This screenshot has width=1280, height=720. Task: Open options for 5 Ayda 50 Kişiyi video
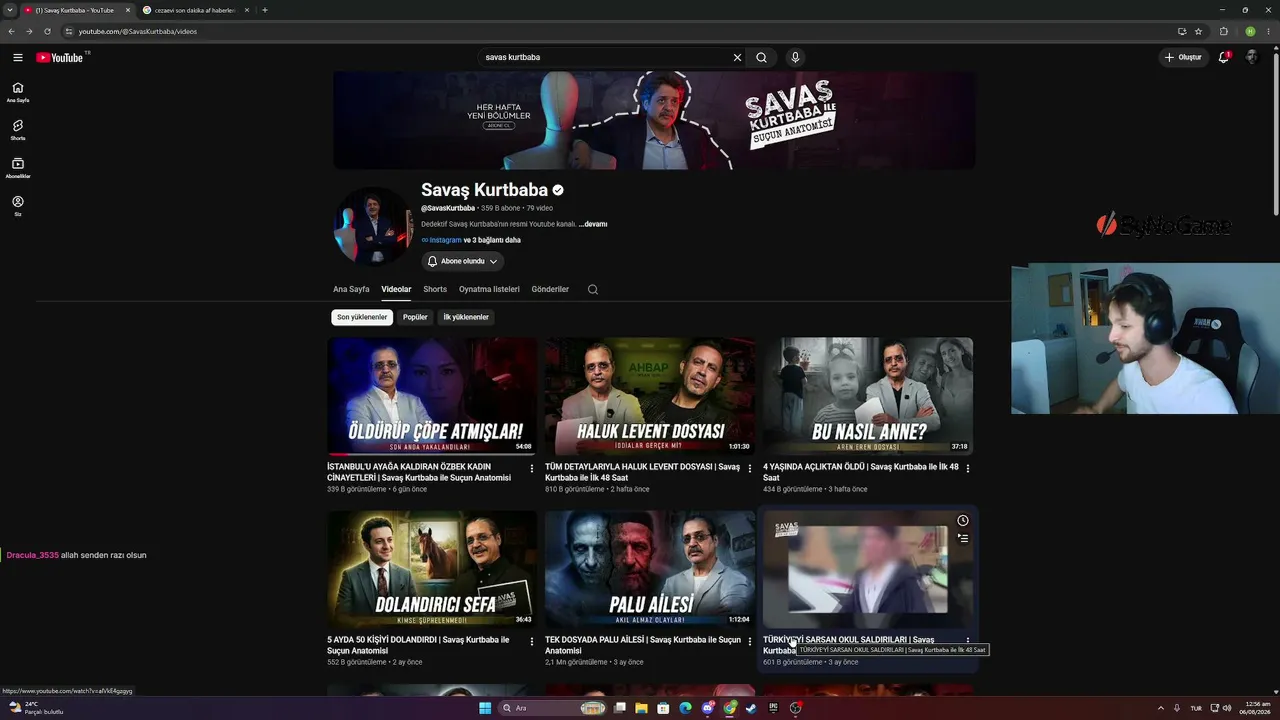532,641
